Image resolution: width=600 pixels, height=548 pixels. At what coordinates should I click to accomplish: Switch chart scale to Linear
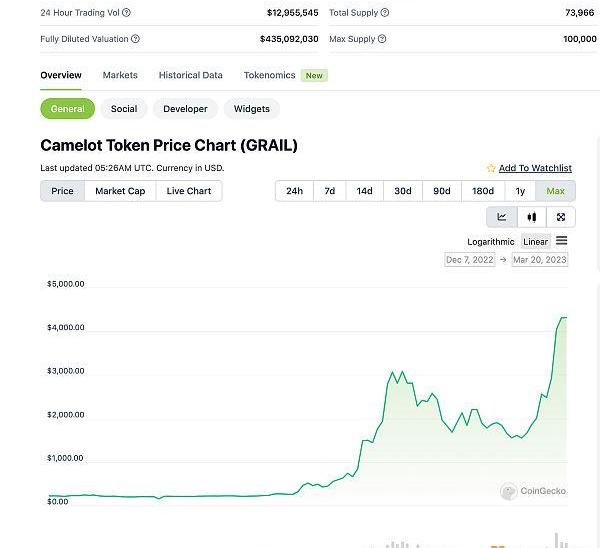tap(536, 241)
